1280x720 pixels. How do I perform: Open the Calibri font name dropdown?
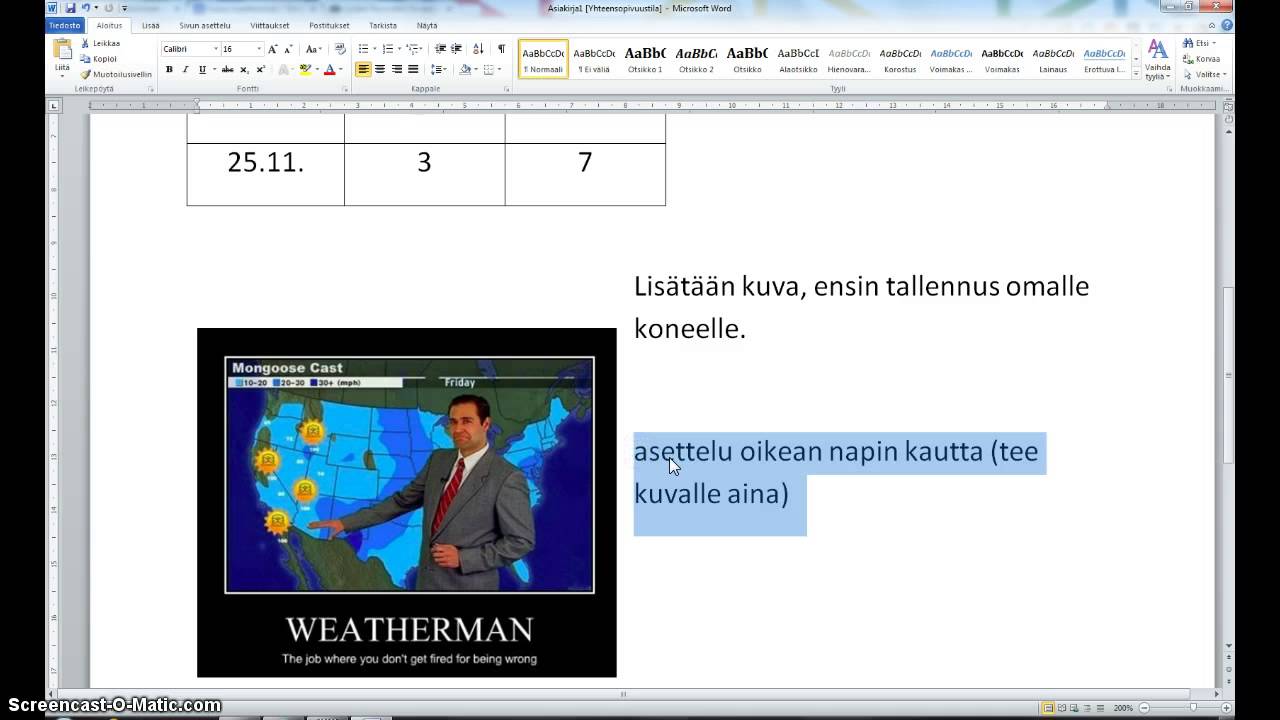click(215, 49)
